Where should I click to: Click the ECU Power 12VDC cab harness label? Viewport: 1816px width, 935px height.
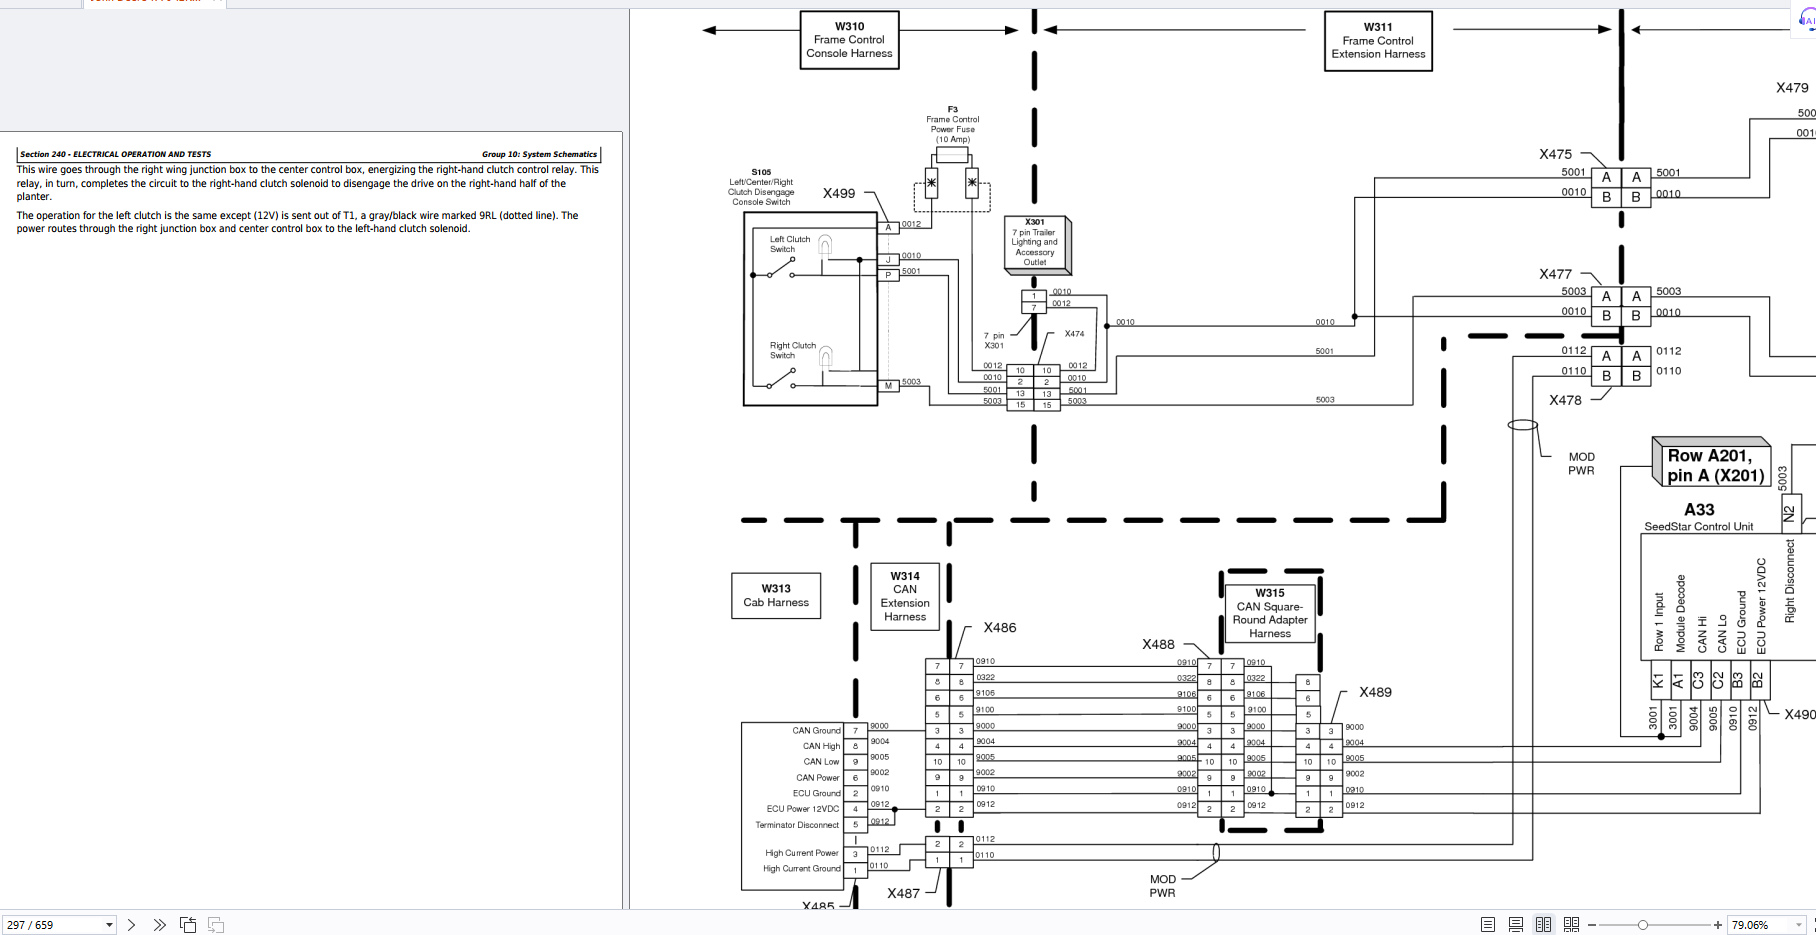pyautogui.click(x=803, y=809)
